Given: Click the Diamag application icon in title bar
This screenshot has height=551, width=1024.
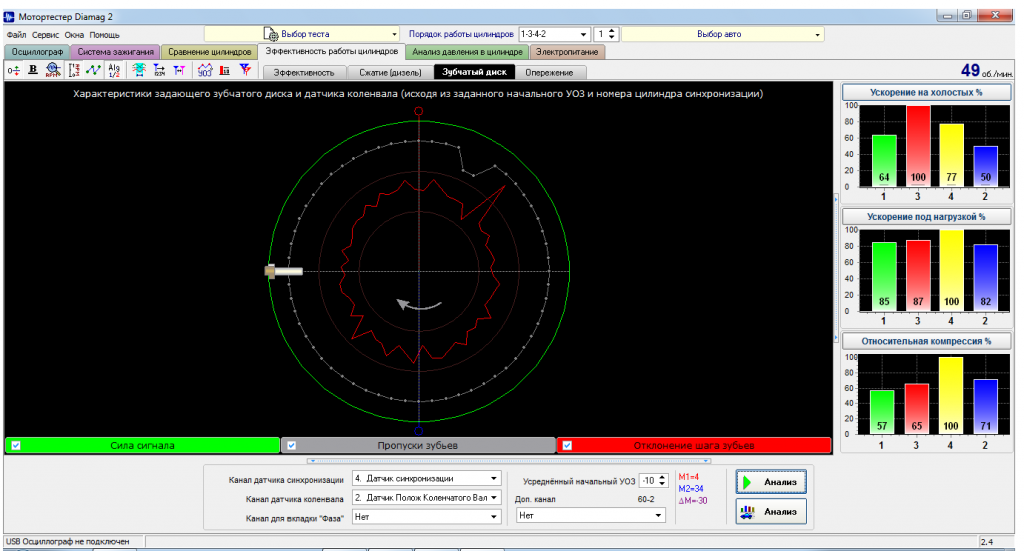Looking at the screenshot, I should point(9,16).
